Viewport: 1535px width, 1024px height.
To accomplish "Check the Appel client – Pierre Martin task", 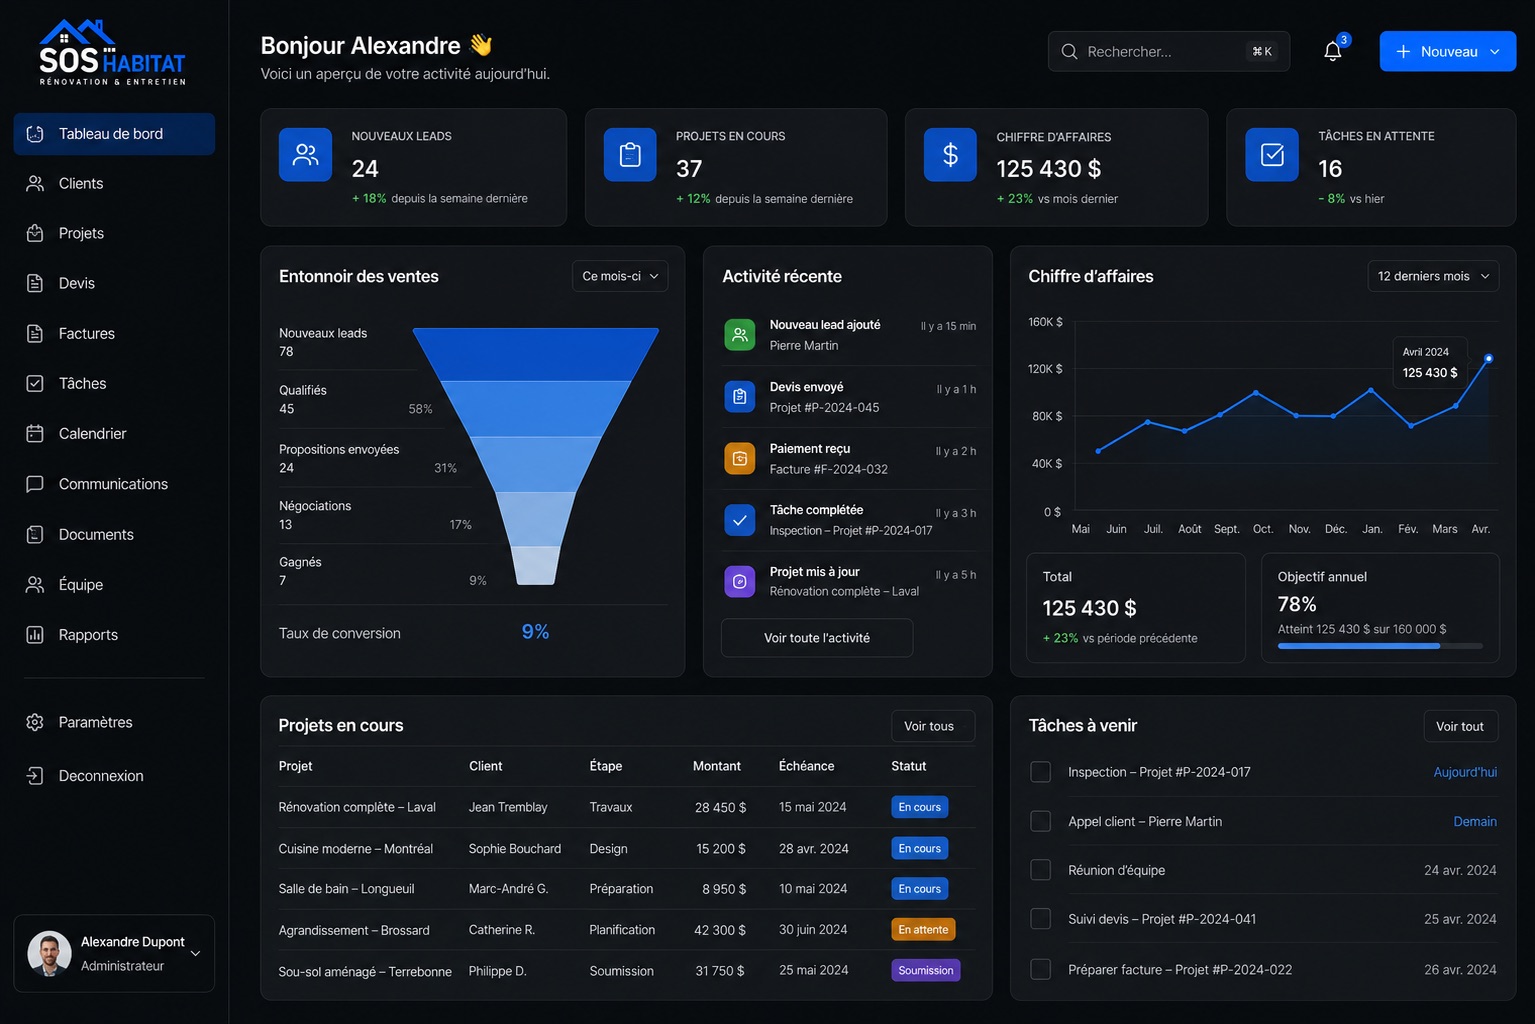I will point(1041,821).
